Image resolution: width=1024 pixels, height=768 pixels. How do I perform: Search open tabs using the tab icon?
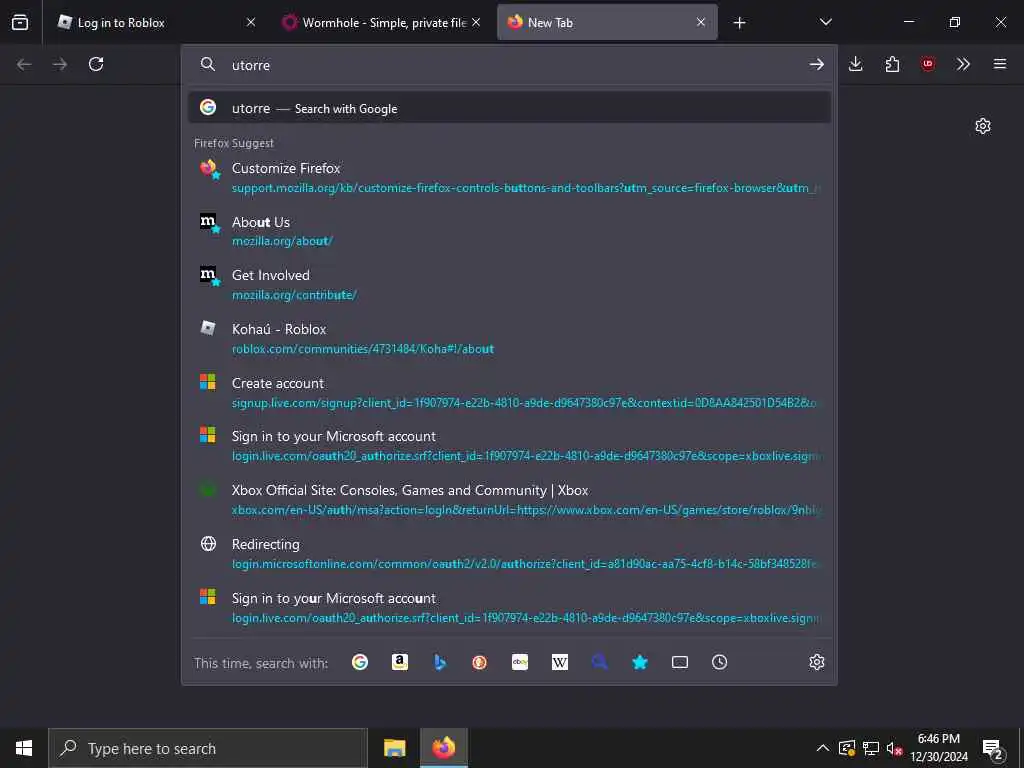pos(680,662)
